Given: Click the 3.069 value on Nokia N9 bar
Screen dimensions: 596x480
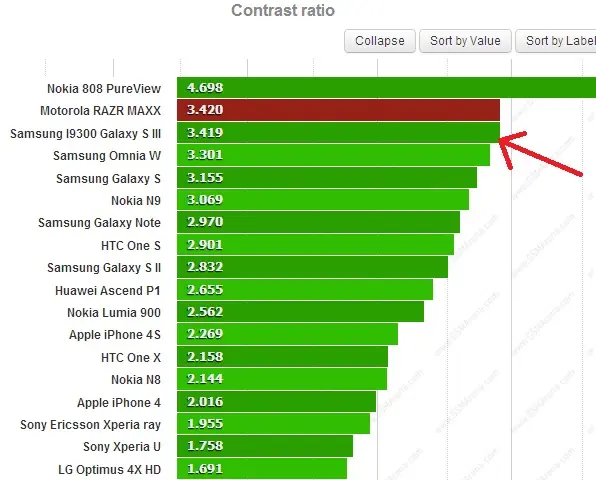Looking at the screenshot, I should point(205,200).
